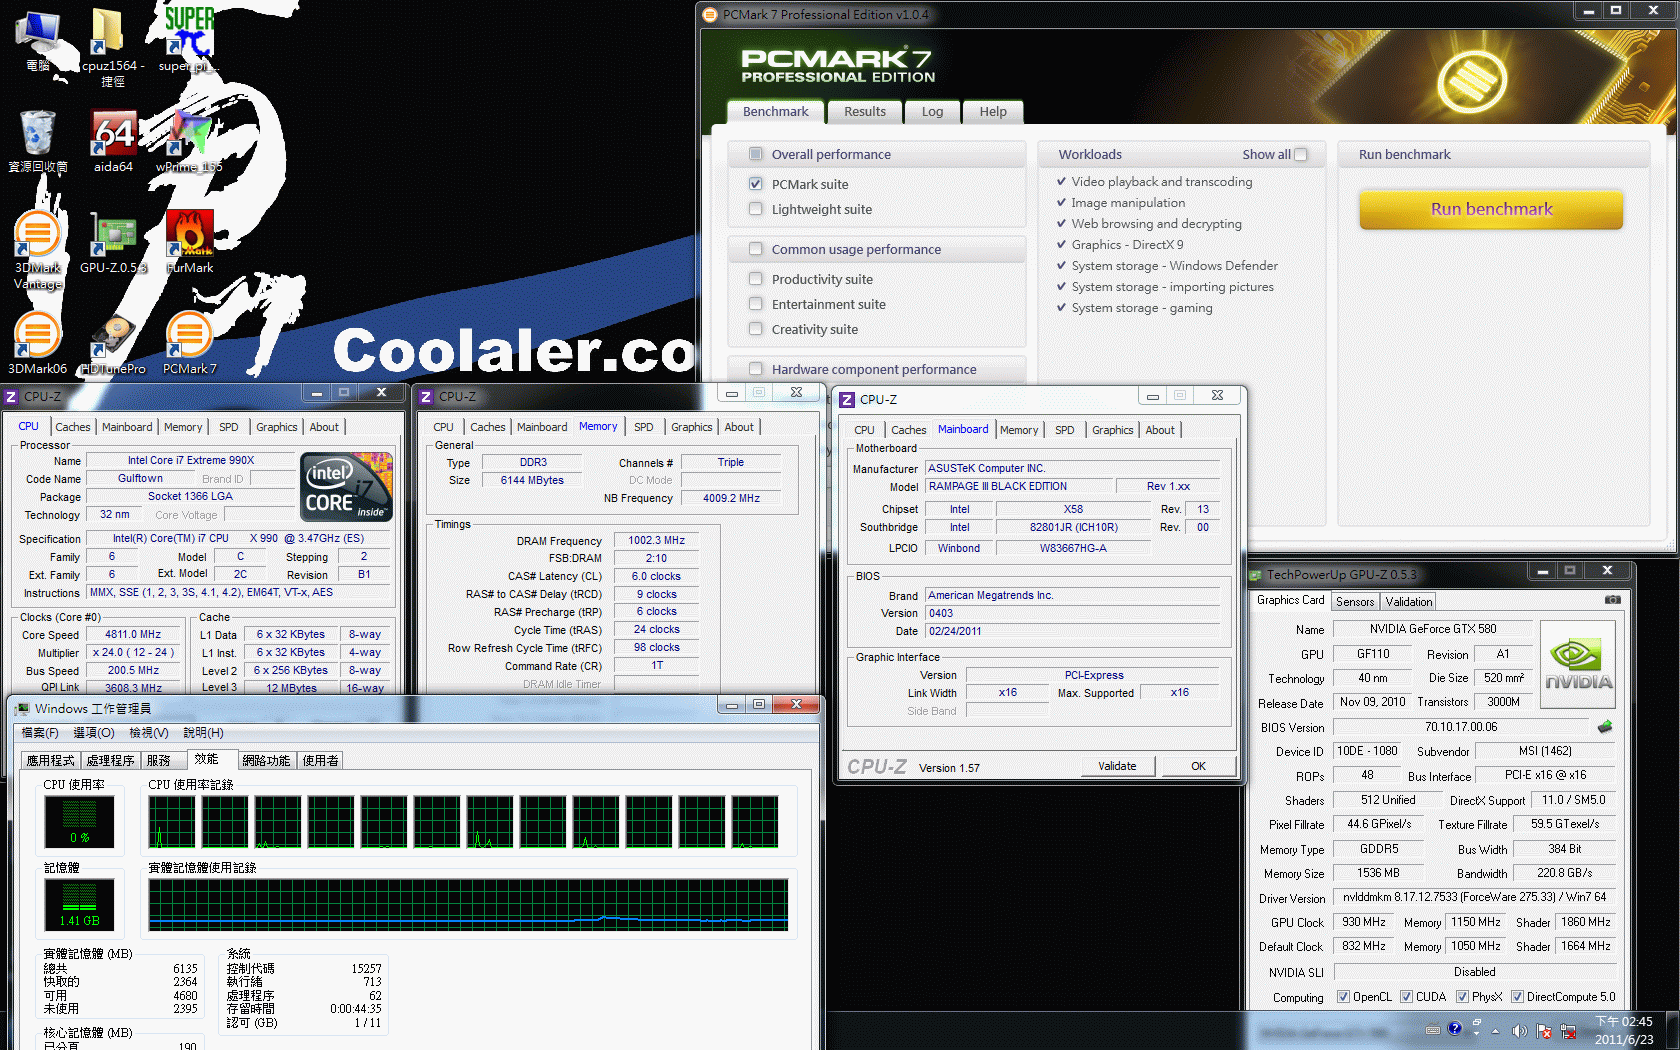Click the GPU-Z screenshot camera icon
This screenshot has width=1680, height=1050.
click(1612, 600)
